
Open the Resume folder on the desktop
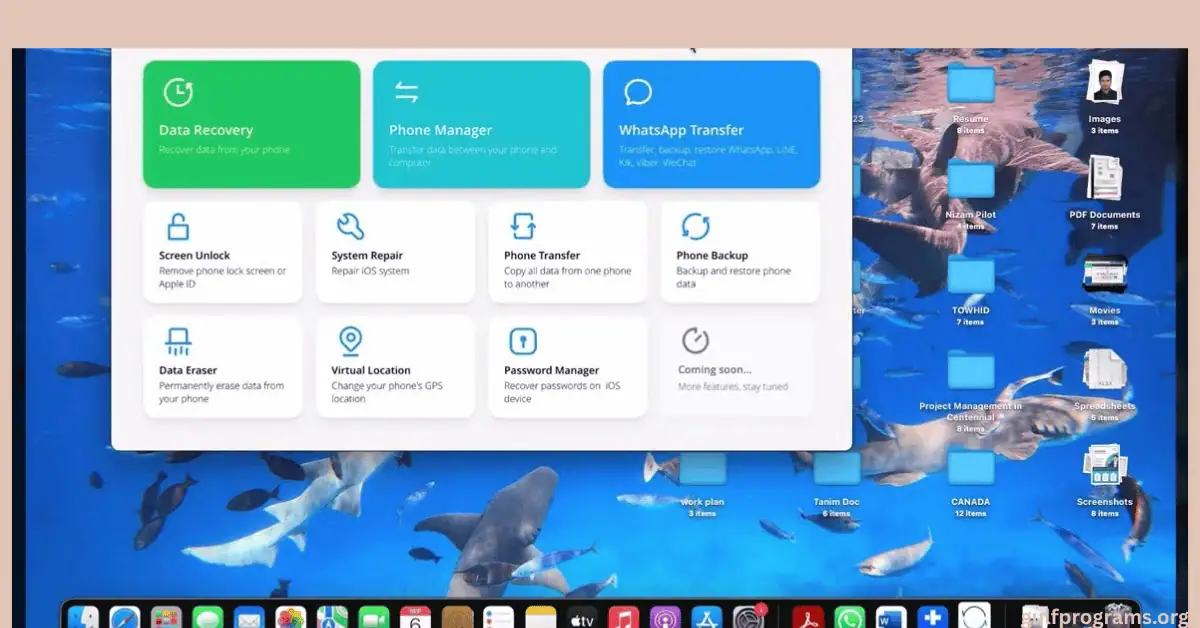coord(970,86)
